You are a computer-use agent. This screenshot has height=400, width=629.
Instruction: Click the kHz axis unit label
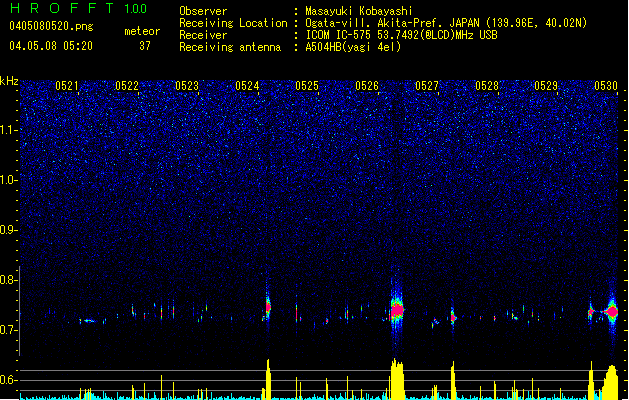tap(9, 81)
